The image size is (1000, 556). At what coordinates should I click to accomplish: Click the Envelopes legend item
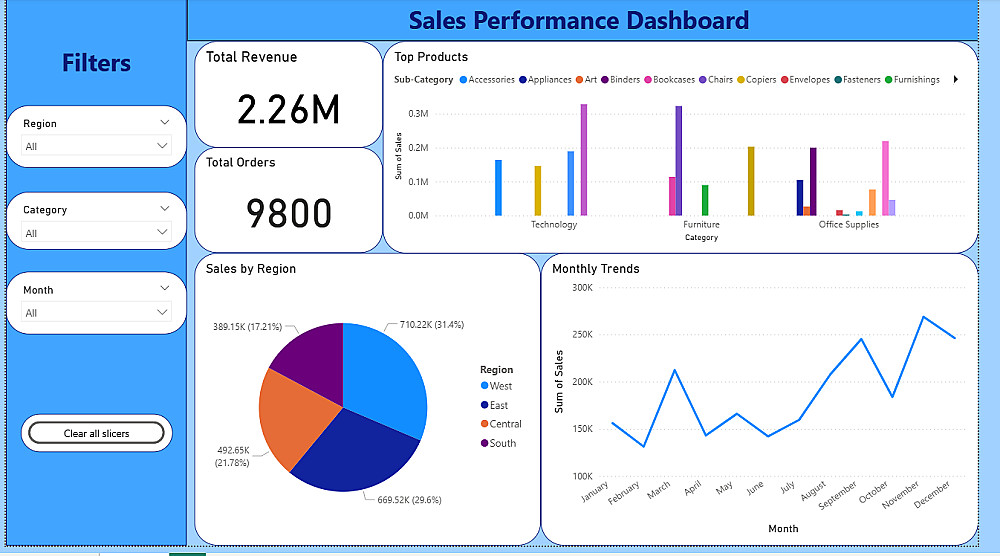(805, 80)
